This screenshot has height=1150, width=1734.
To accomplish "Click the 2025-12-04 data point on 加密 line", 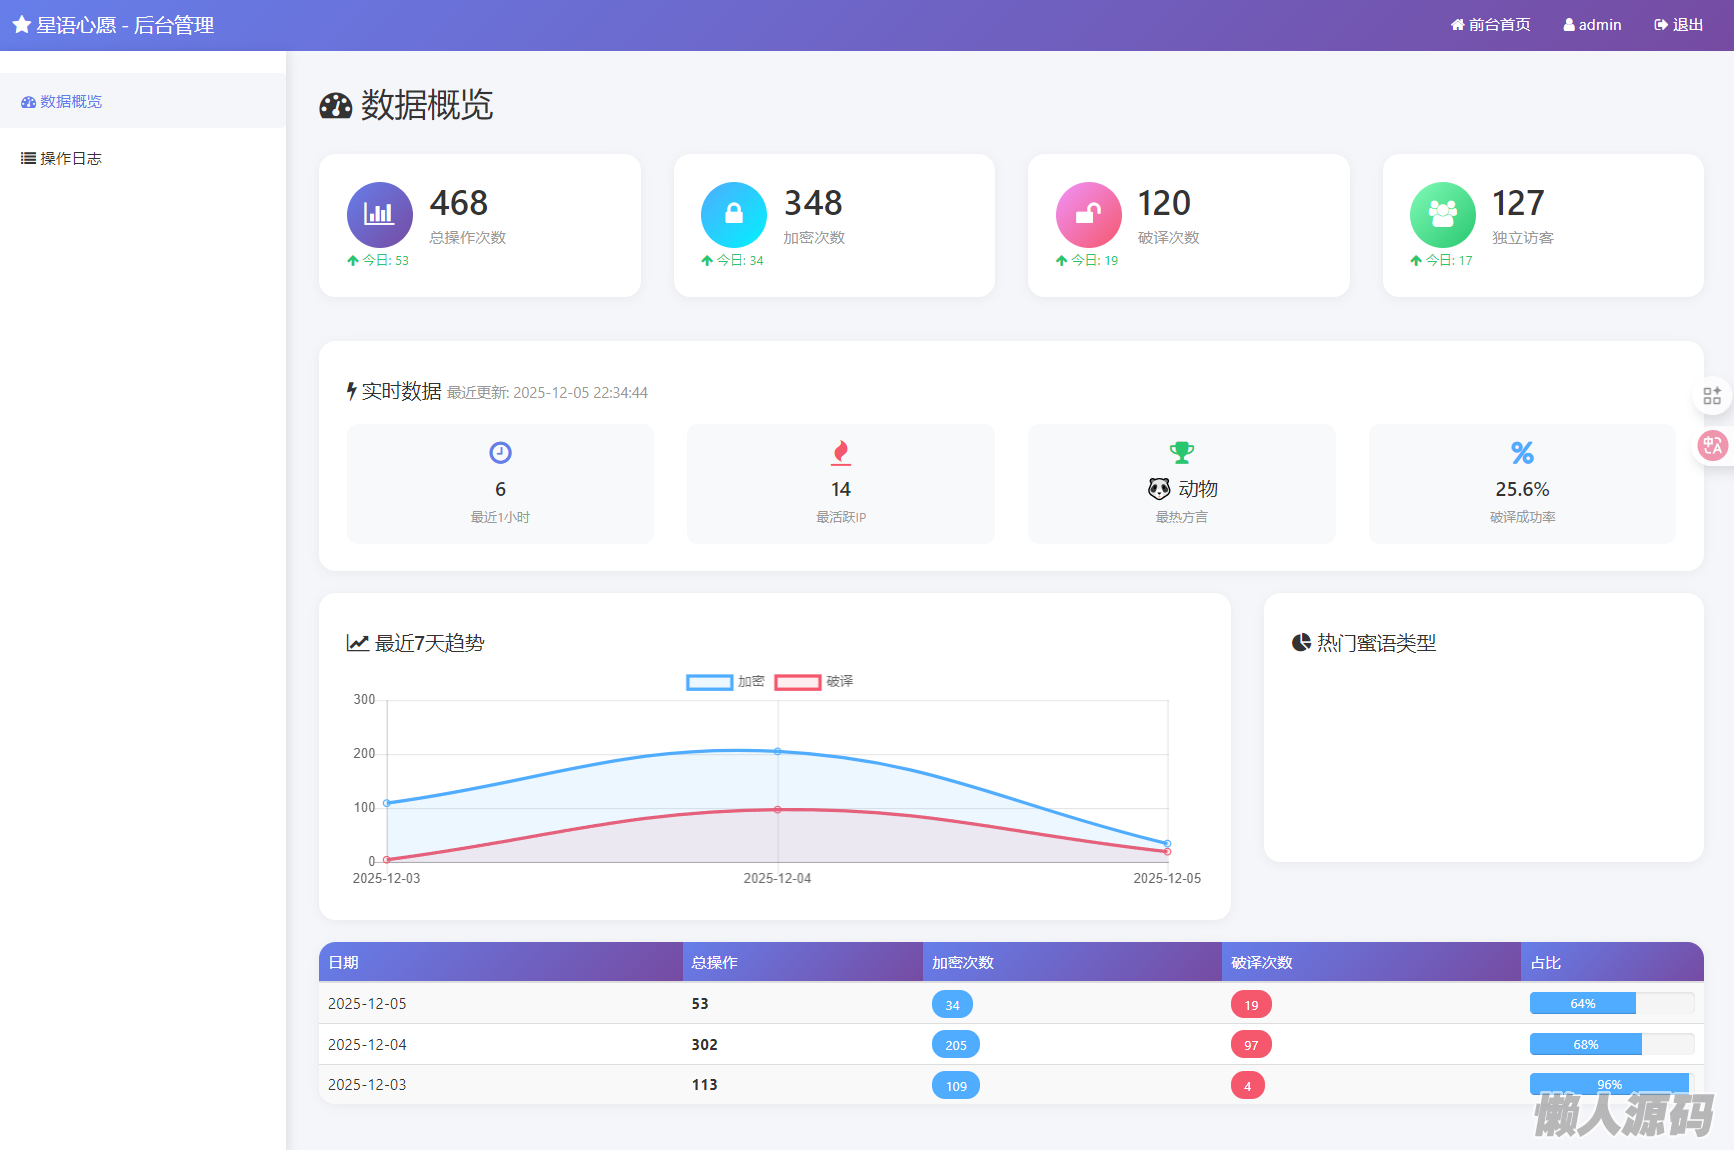I will (x=778, y=751).
